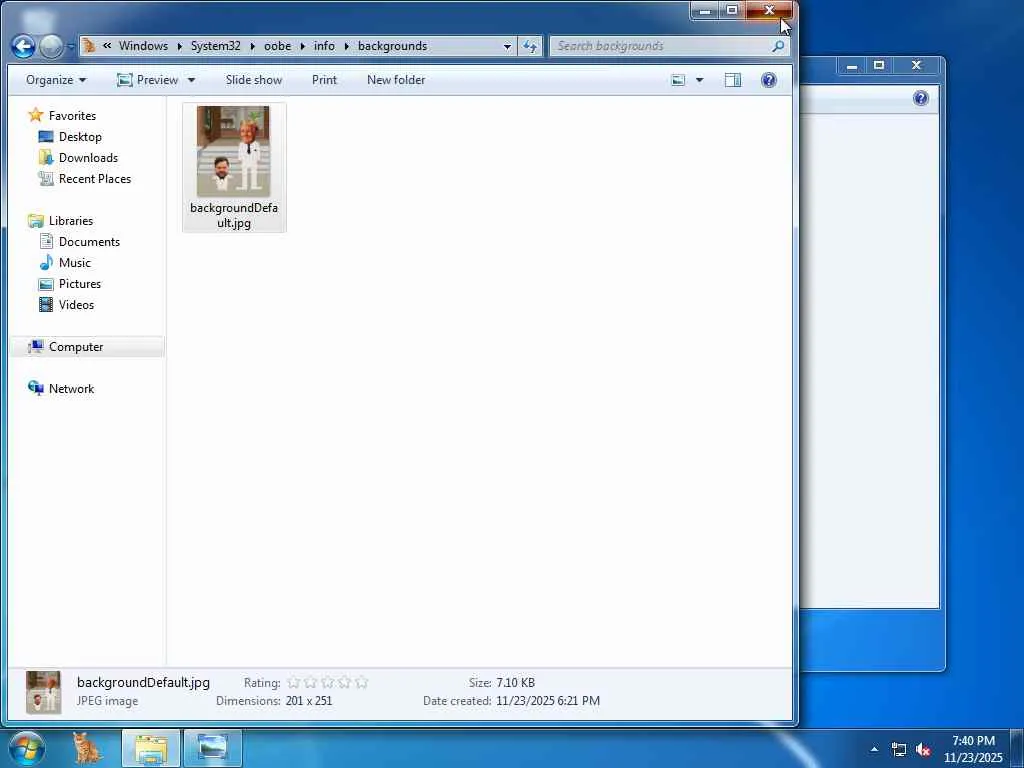Select Favorites in the navigation pane

pos(72,116)
